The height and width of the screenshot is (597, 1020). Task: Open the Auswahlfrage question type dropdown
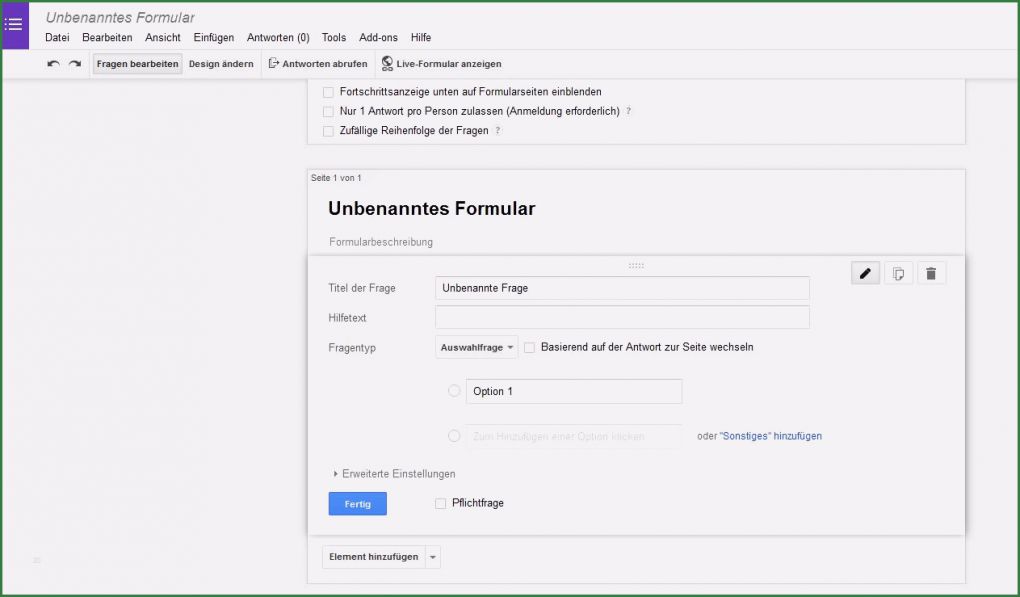477,347
